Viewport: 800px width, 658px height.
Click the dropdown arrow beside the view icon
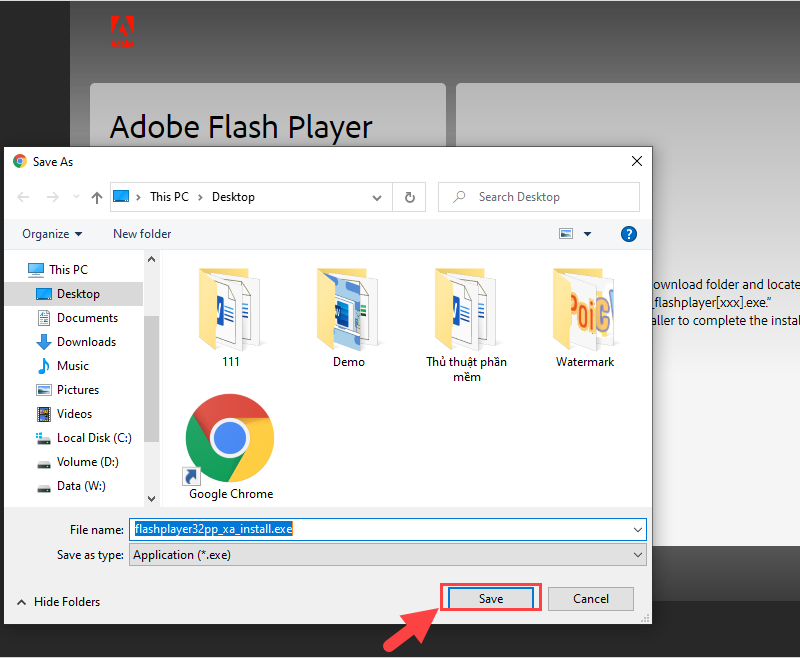click(x=587, y=233)
